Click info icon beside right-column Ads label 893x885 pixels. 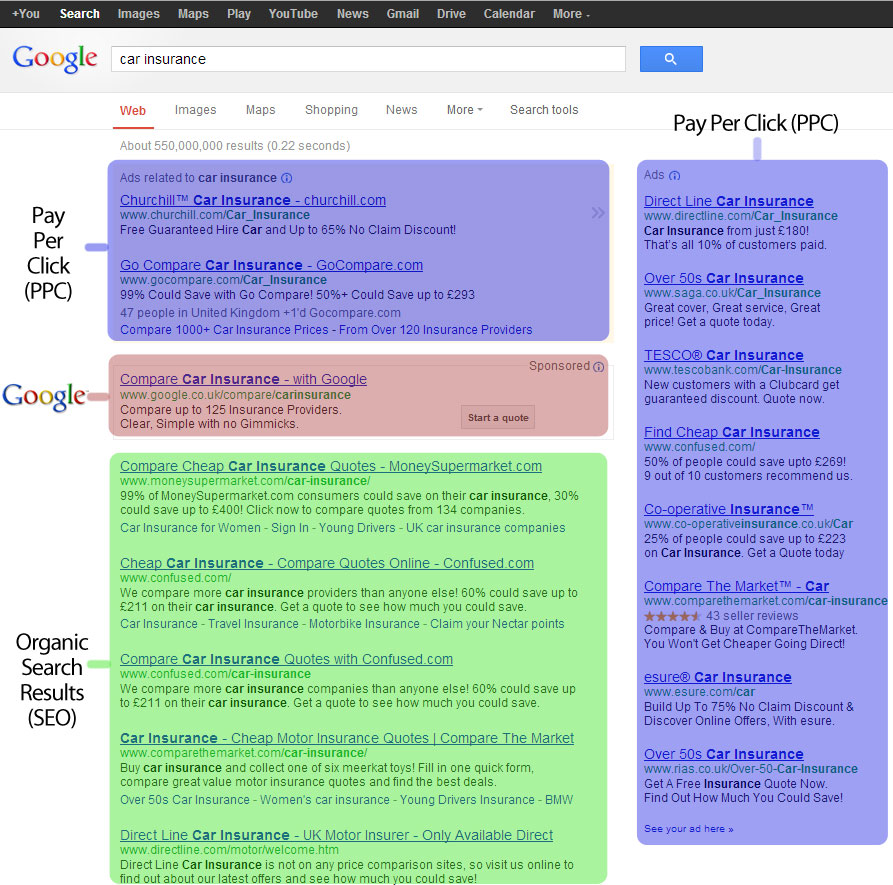tap(674, 175)
